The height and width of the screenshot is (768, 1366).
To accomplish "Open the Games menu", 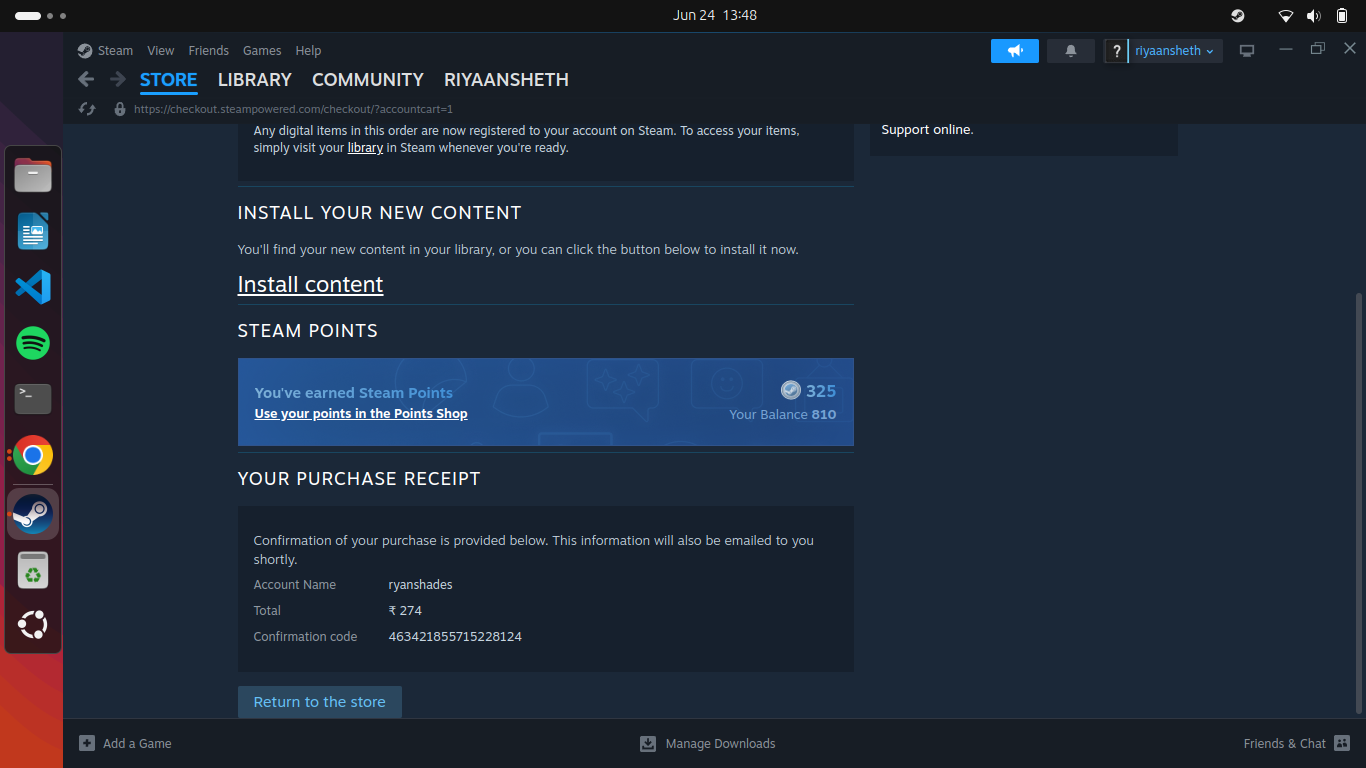I will (262, 50).
